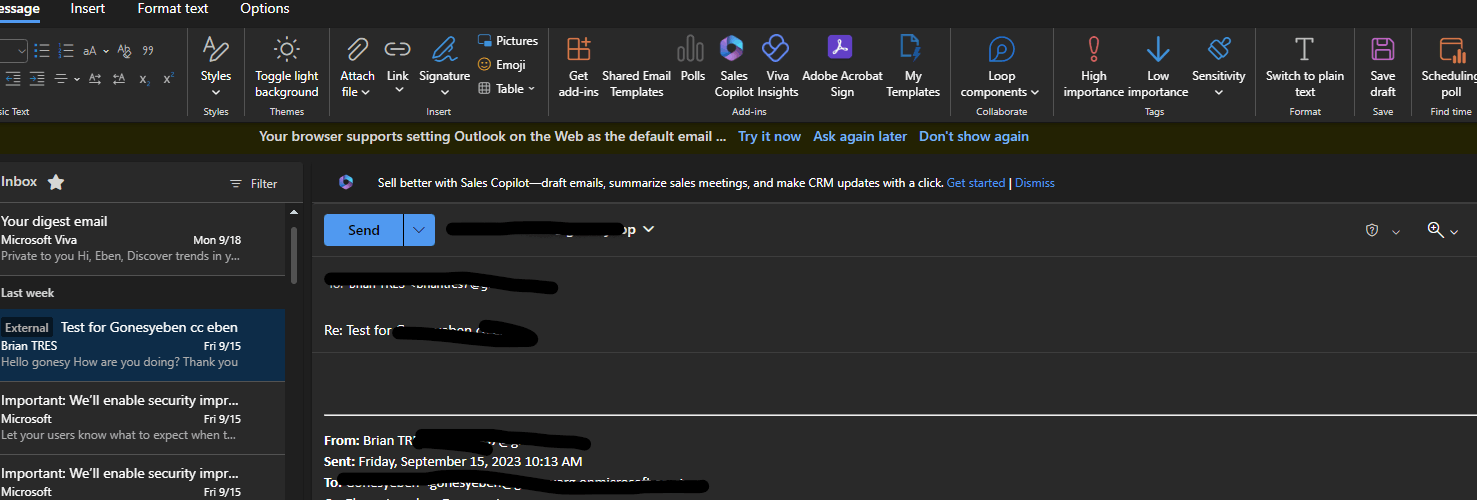This screenshot has width=1477, height=500.
Task: Insert an Emoji
Action: tap(502, 64)
